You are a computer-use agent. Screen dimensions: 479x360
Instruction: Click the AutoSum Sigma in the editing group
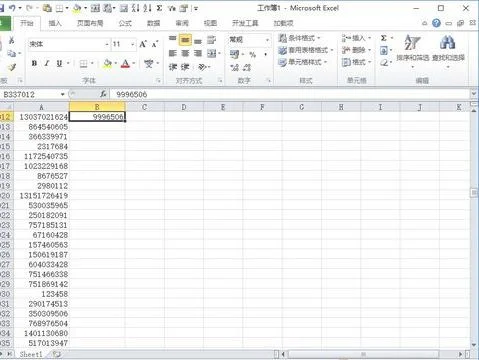pos(384,38)
